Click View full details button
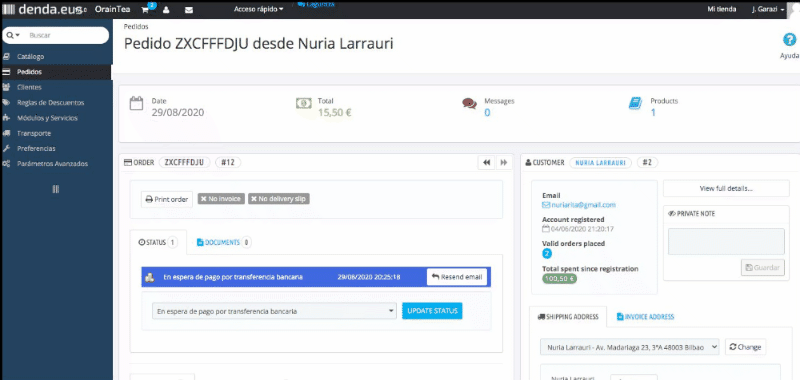This screenshot has width=800, height=380. point(726,188)
